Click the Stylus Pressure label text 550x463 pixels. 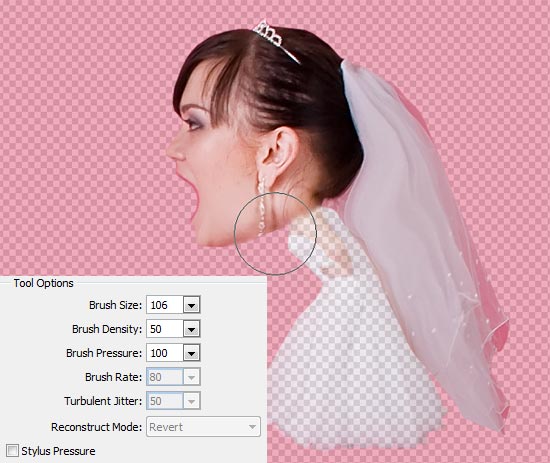(58, 451)
